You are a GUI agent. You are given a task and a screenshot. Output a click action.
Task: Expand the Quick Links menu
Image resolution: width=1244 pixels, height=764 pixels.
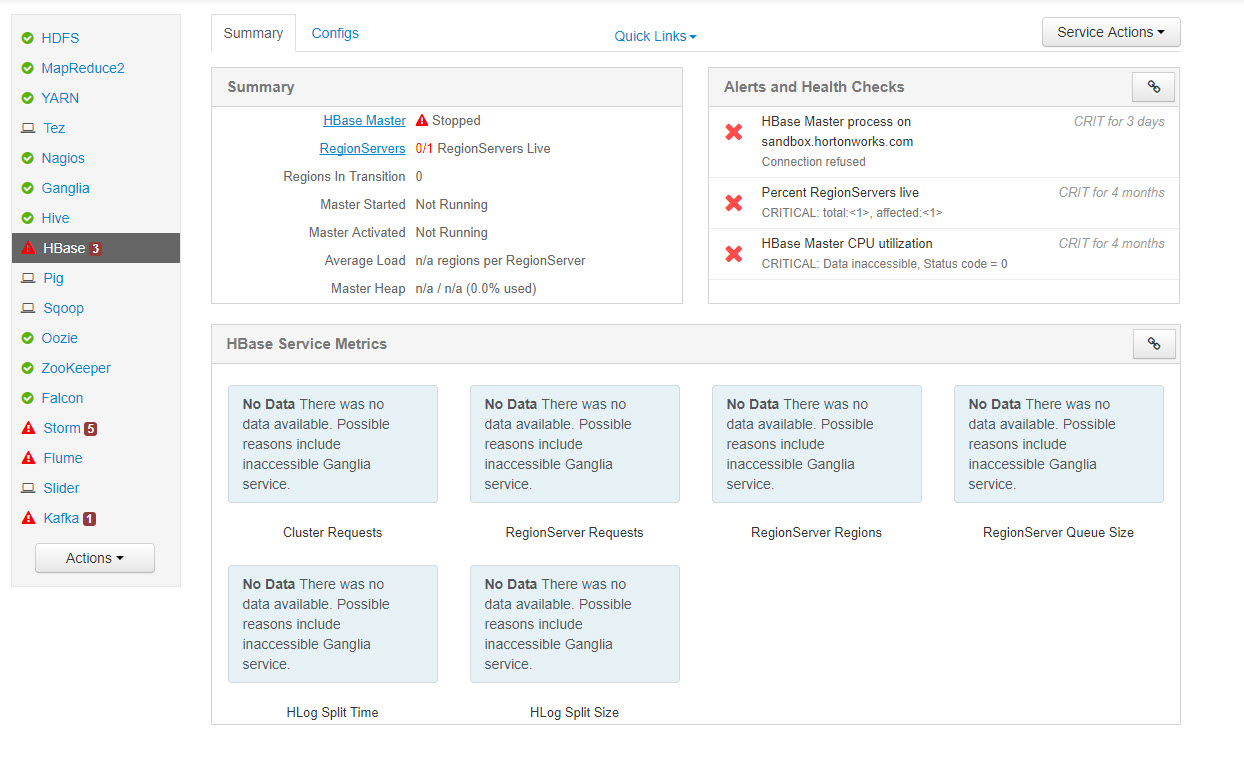[655, 36]
